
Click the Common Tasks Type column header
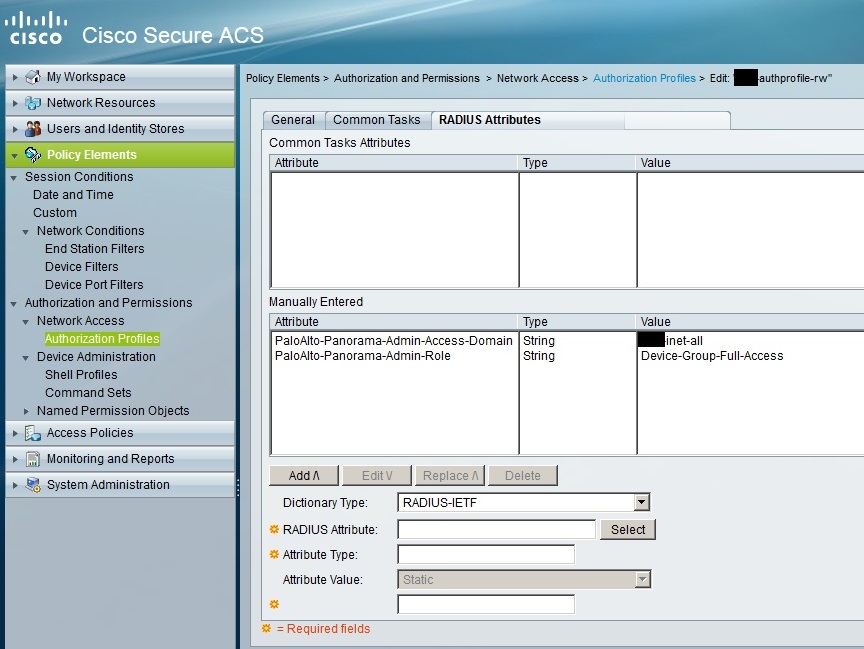pos(577,163)
